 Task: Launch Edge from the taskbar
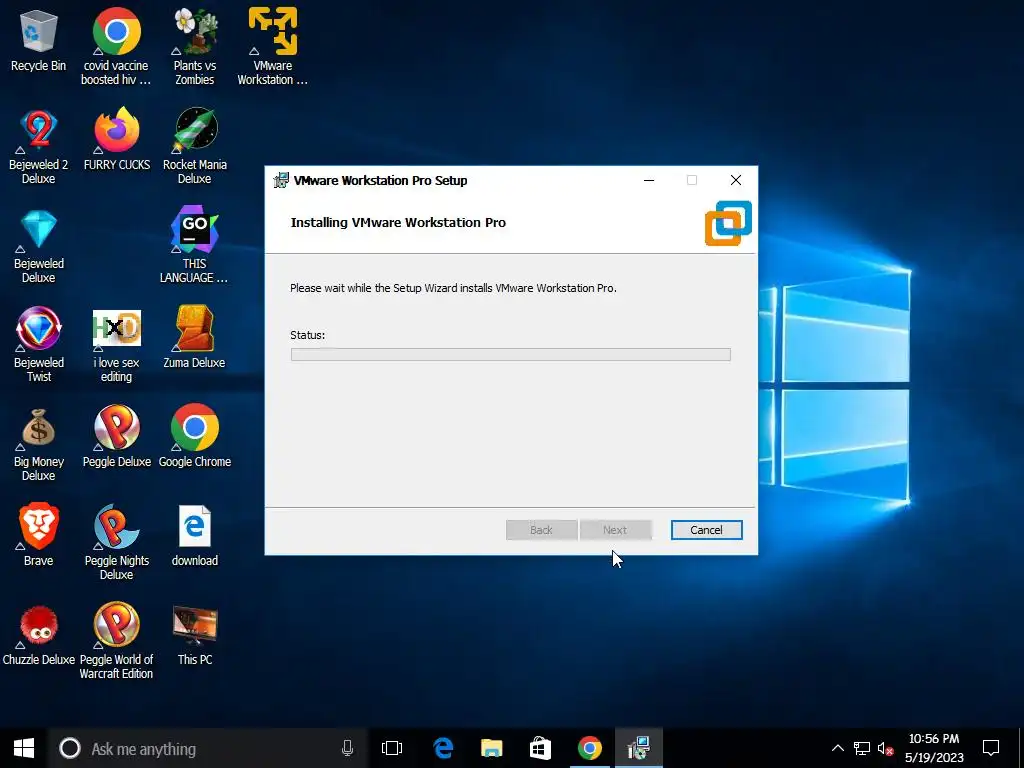coord(443,748)
